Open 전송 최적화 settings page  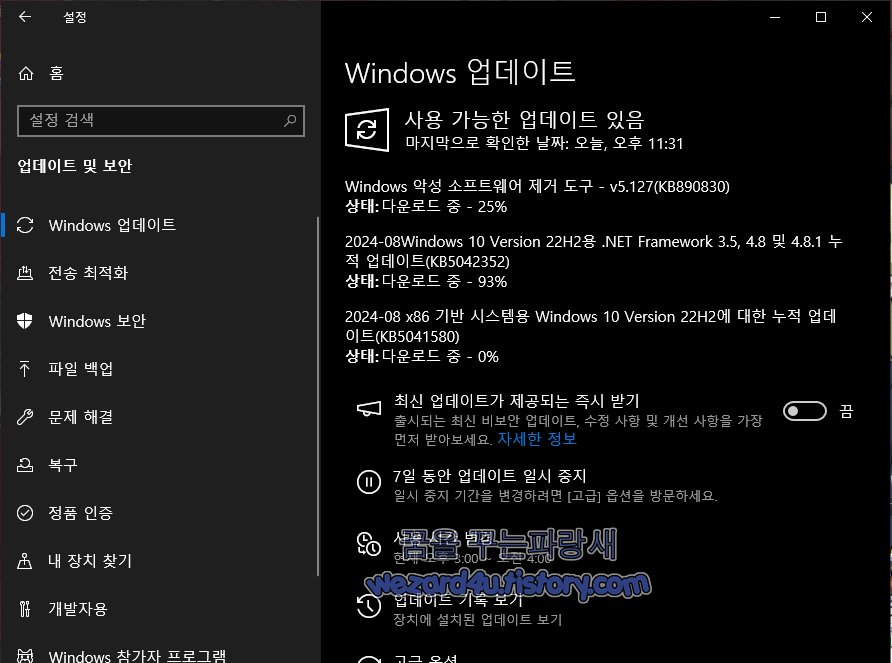159,273
